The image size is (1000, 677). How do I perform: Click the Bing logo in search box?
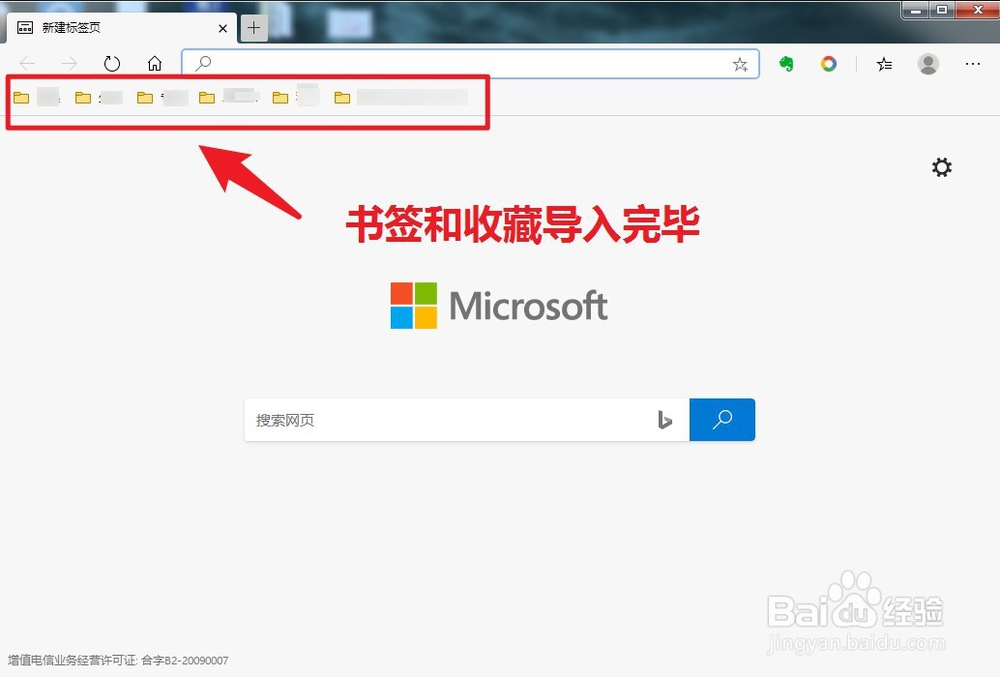[x=665, y=420]
